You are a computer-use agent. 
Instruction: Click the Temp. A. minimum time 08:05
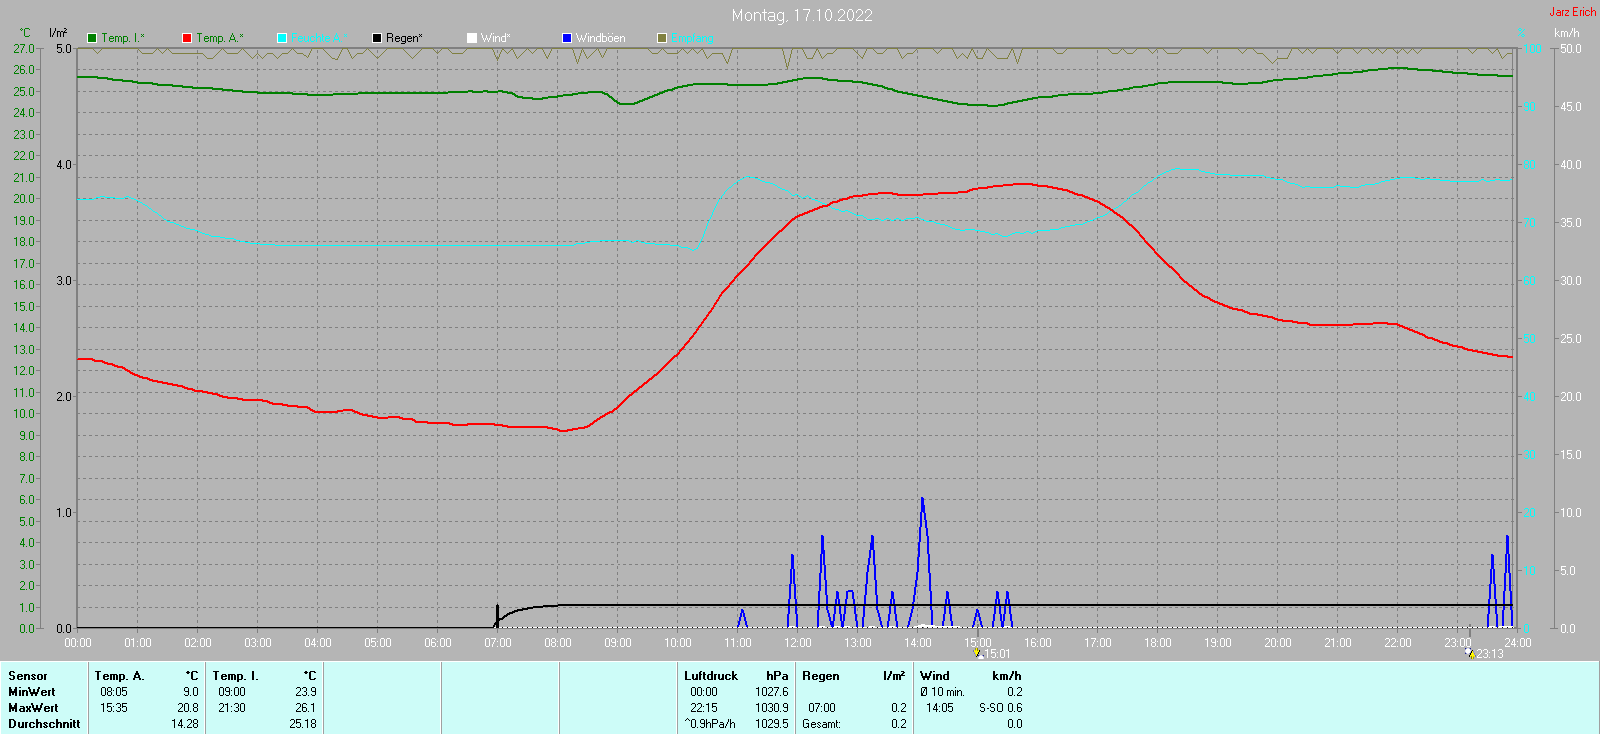tap(114, 692)
